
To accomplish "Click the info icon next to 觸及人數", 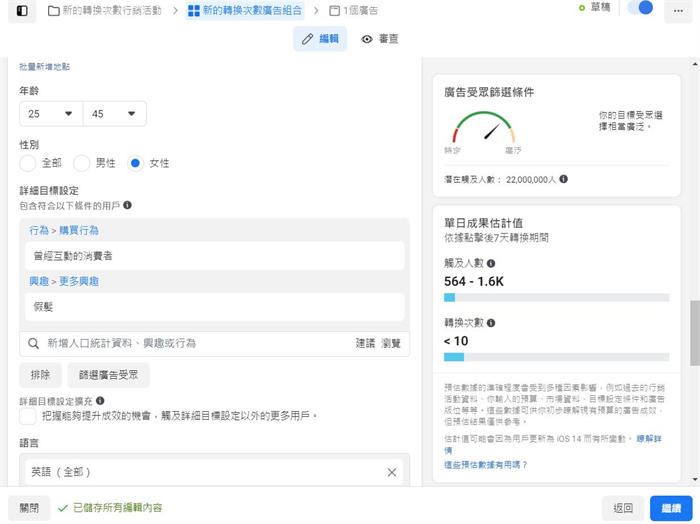I will 491,264.
